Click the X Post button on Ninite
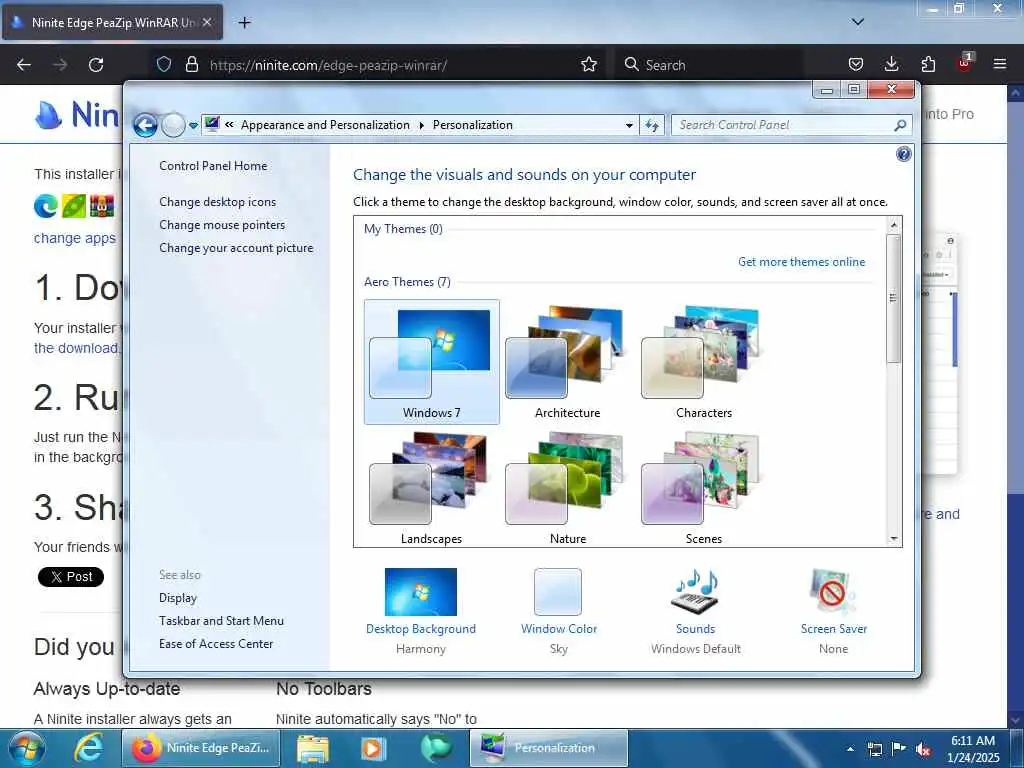 pyautogui.click(x=71, y=577)
